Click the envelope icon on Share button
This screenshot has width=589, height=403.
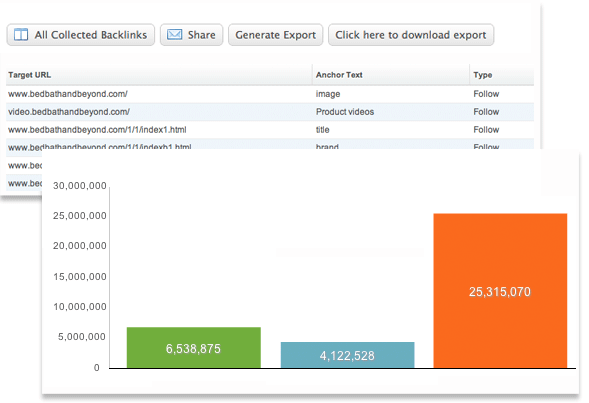pyautogui.click(x=174, y=35)
